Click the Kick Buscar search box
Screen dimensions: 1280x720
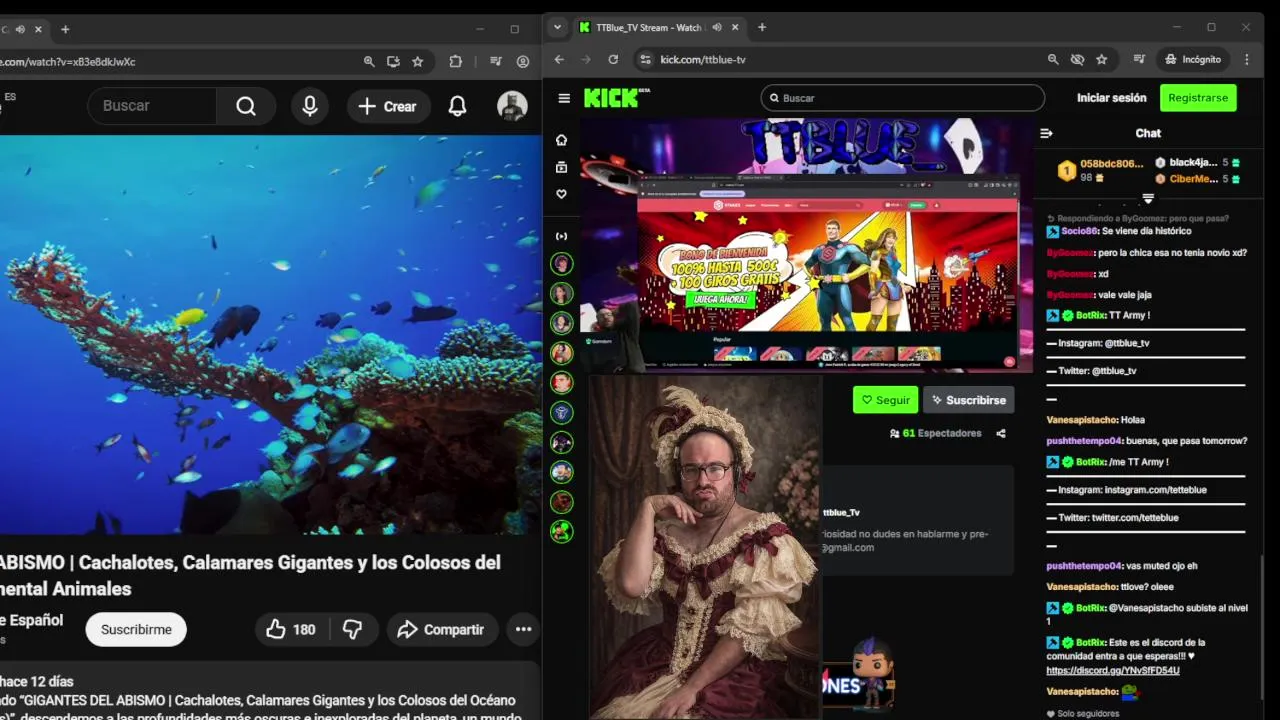(902, 98)
